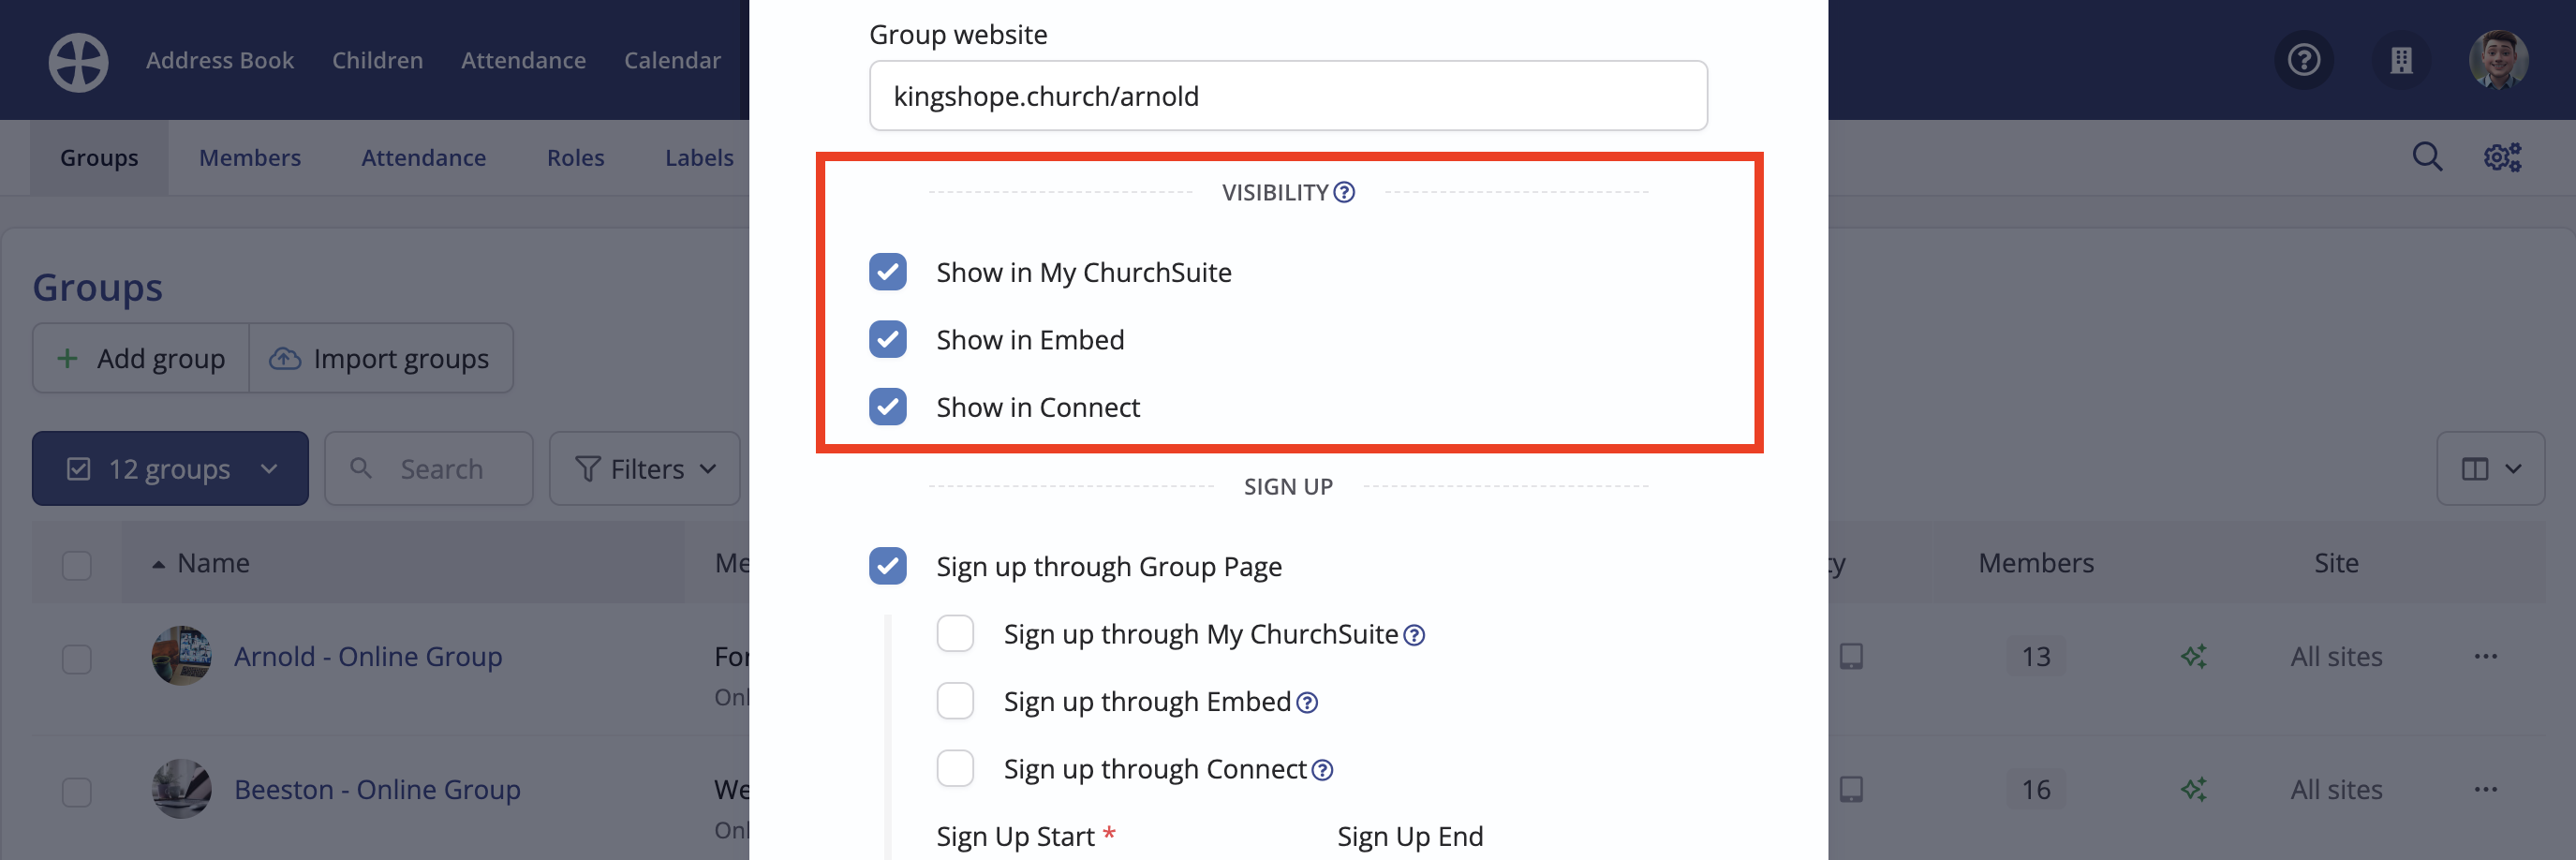Click the Group website input field
Viewport: 2576px width, 860px height.
1288,96
